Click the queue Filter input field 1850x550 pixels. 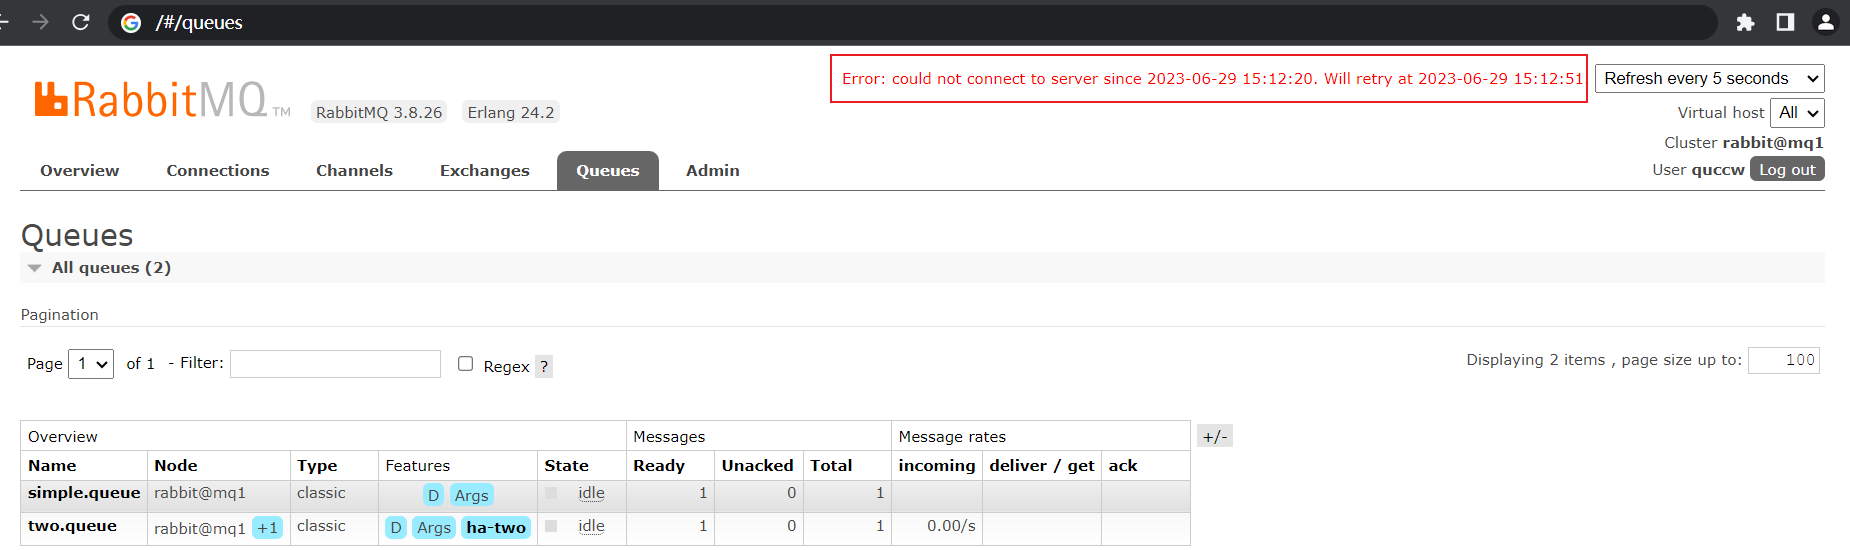pos(335,364)
